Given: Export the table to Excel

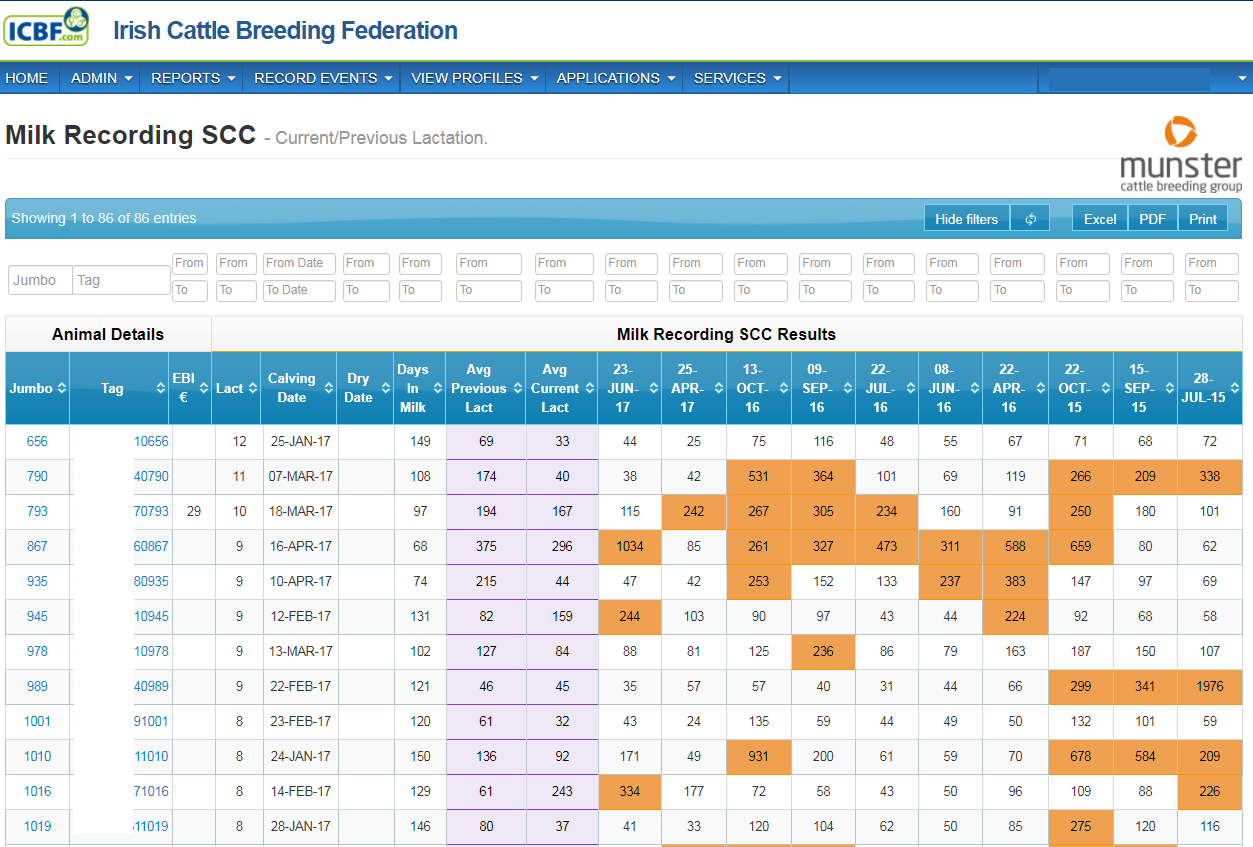Looking at the screenshot, I should click(x=1100, y=219).
